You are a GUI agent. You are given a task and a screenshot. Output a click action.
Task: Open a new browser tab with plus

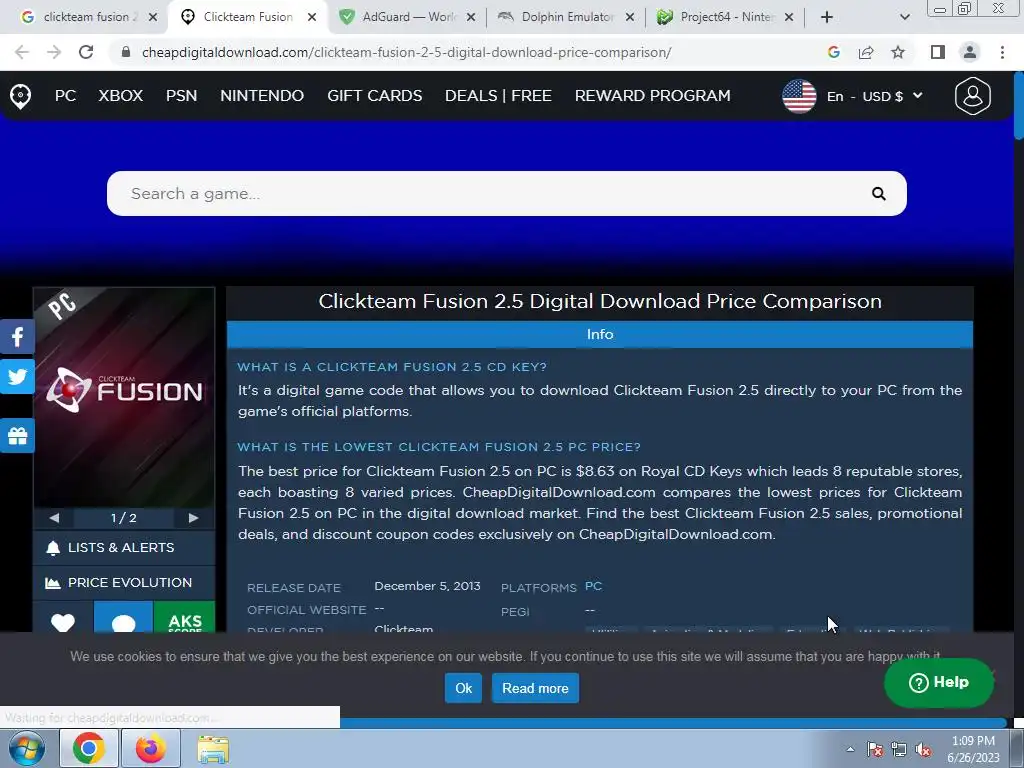pyautogui.click(x=827, y=17)
